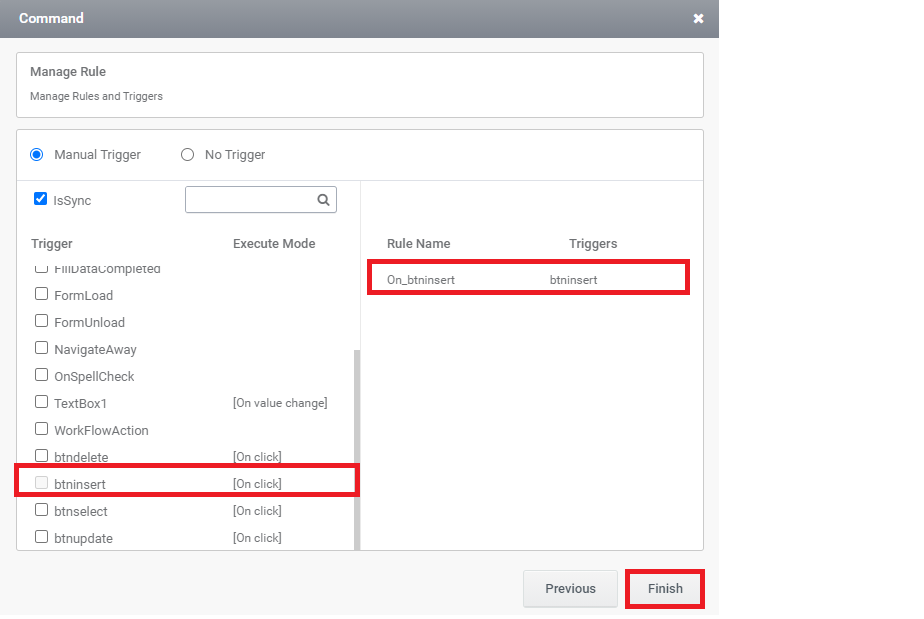Click the Finish button

[x=665, y=588]
